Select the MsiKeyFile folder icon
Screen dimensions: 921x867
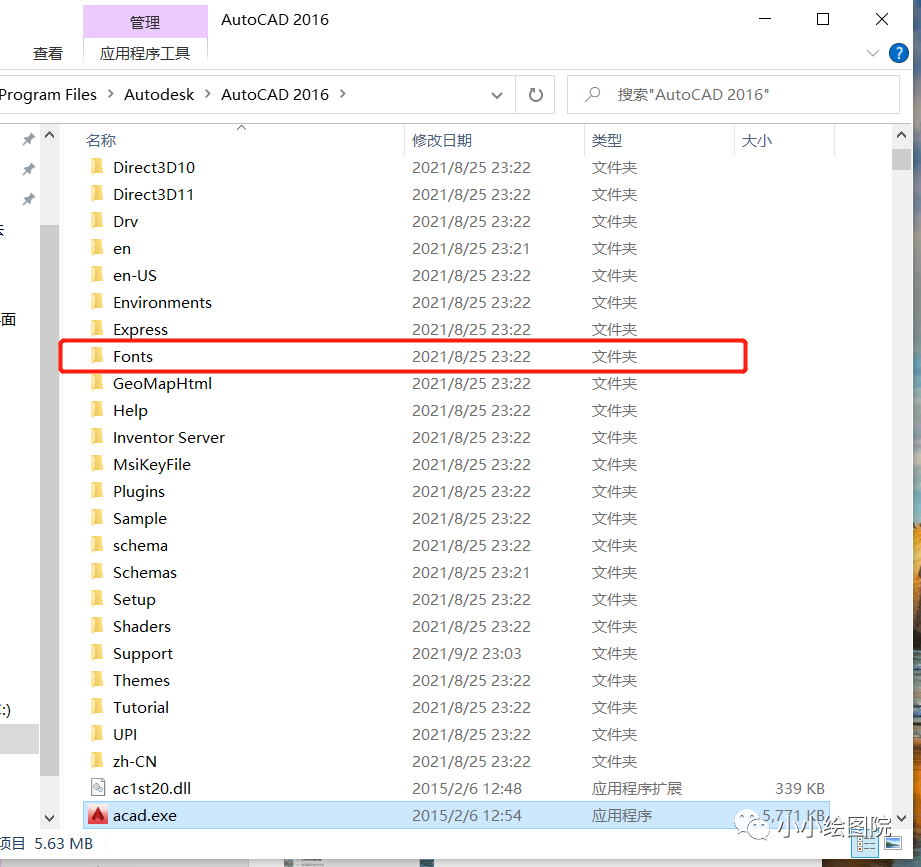[98, 464]
